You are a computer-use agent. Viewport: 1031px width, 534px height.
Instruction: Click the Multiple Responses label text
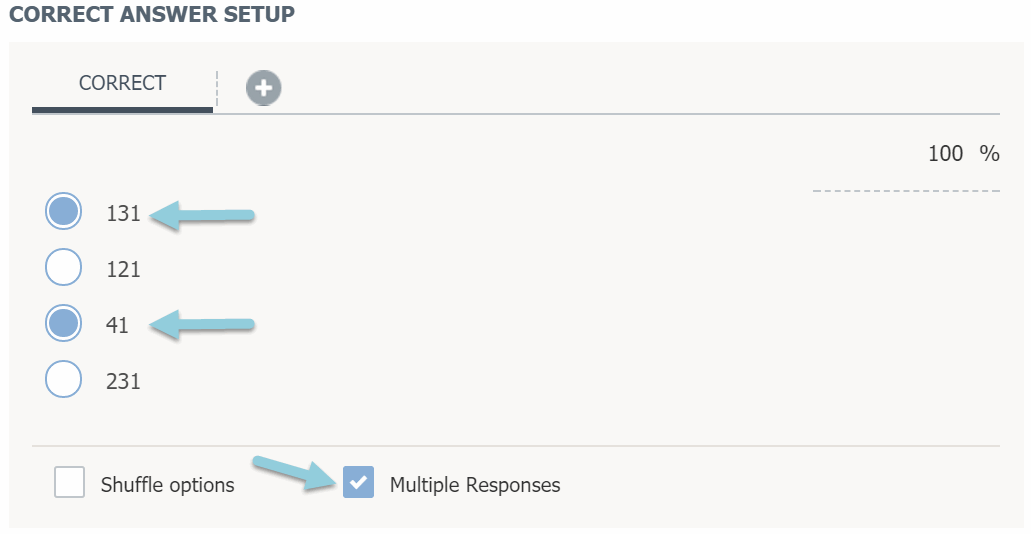click(475, 485)
